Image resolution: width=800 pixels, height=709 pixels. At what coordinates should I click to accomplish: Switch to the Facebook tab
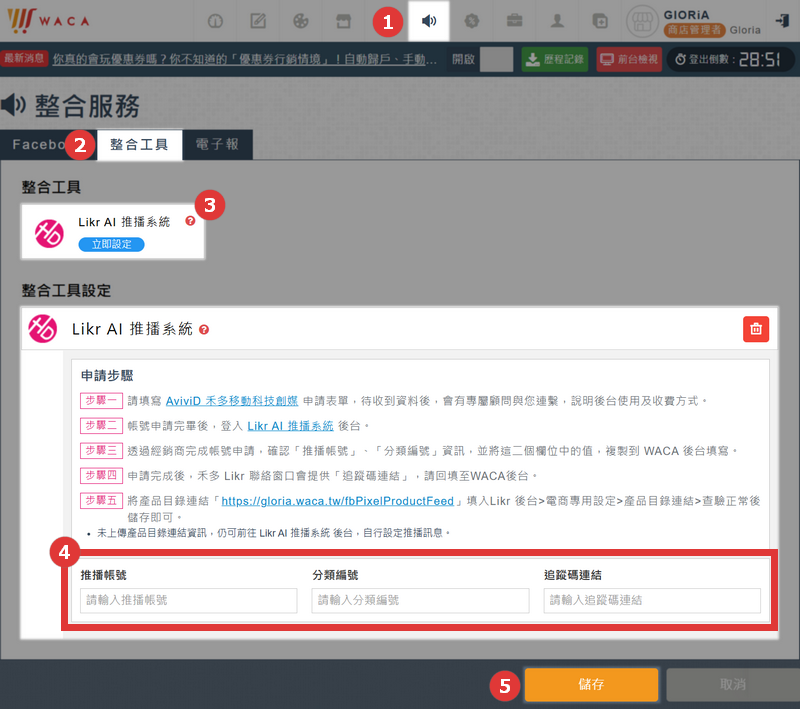pos(39,145)
